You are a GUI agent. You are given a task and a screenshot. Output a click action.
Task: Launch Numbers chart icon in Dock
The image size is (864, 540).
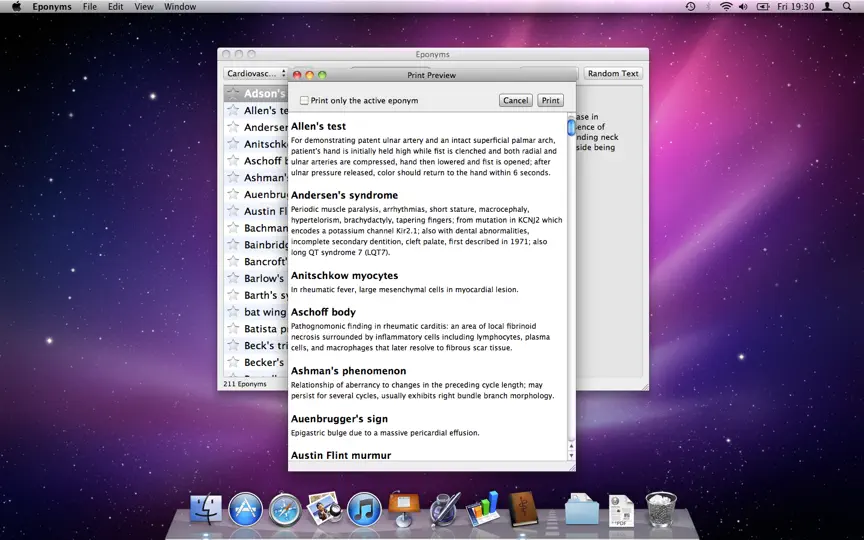pyautogui.click(x=483, y=508)
